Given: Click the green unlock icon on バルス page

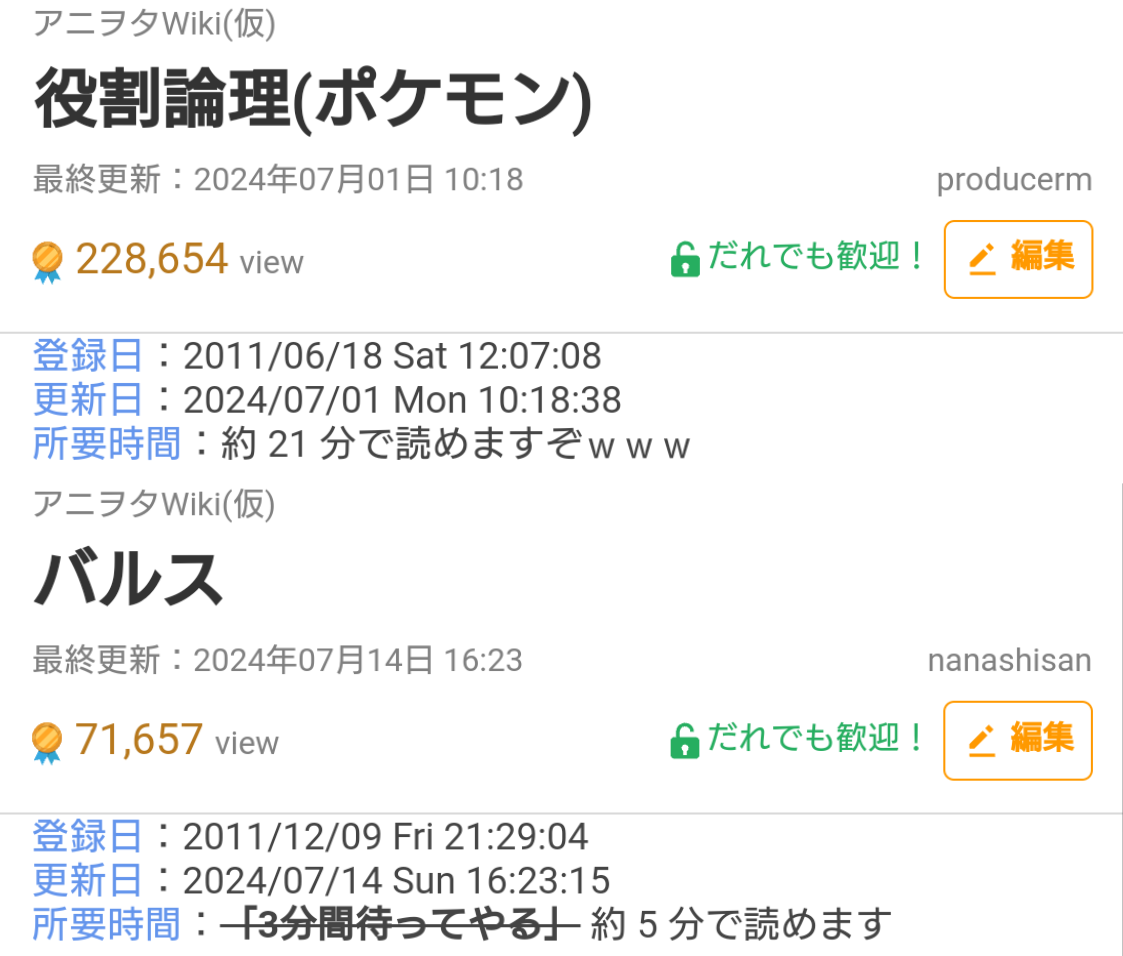Looking at the screenshot, I should tap(684, 742).
